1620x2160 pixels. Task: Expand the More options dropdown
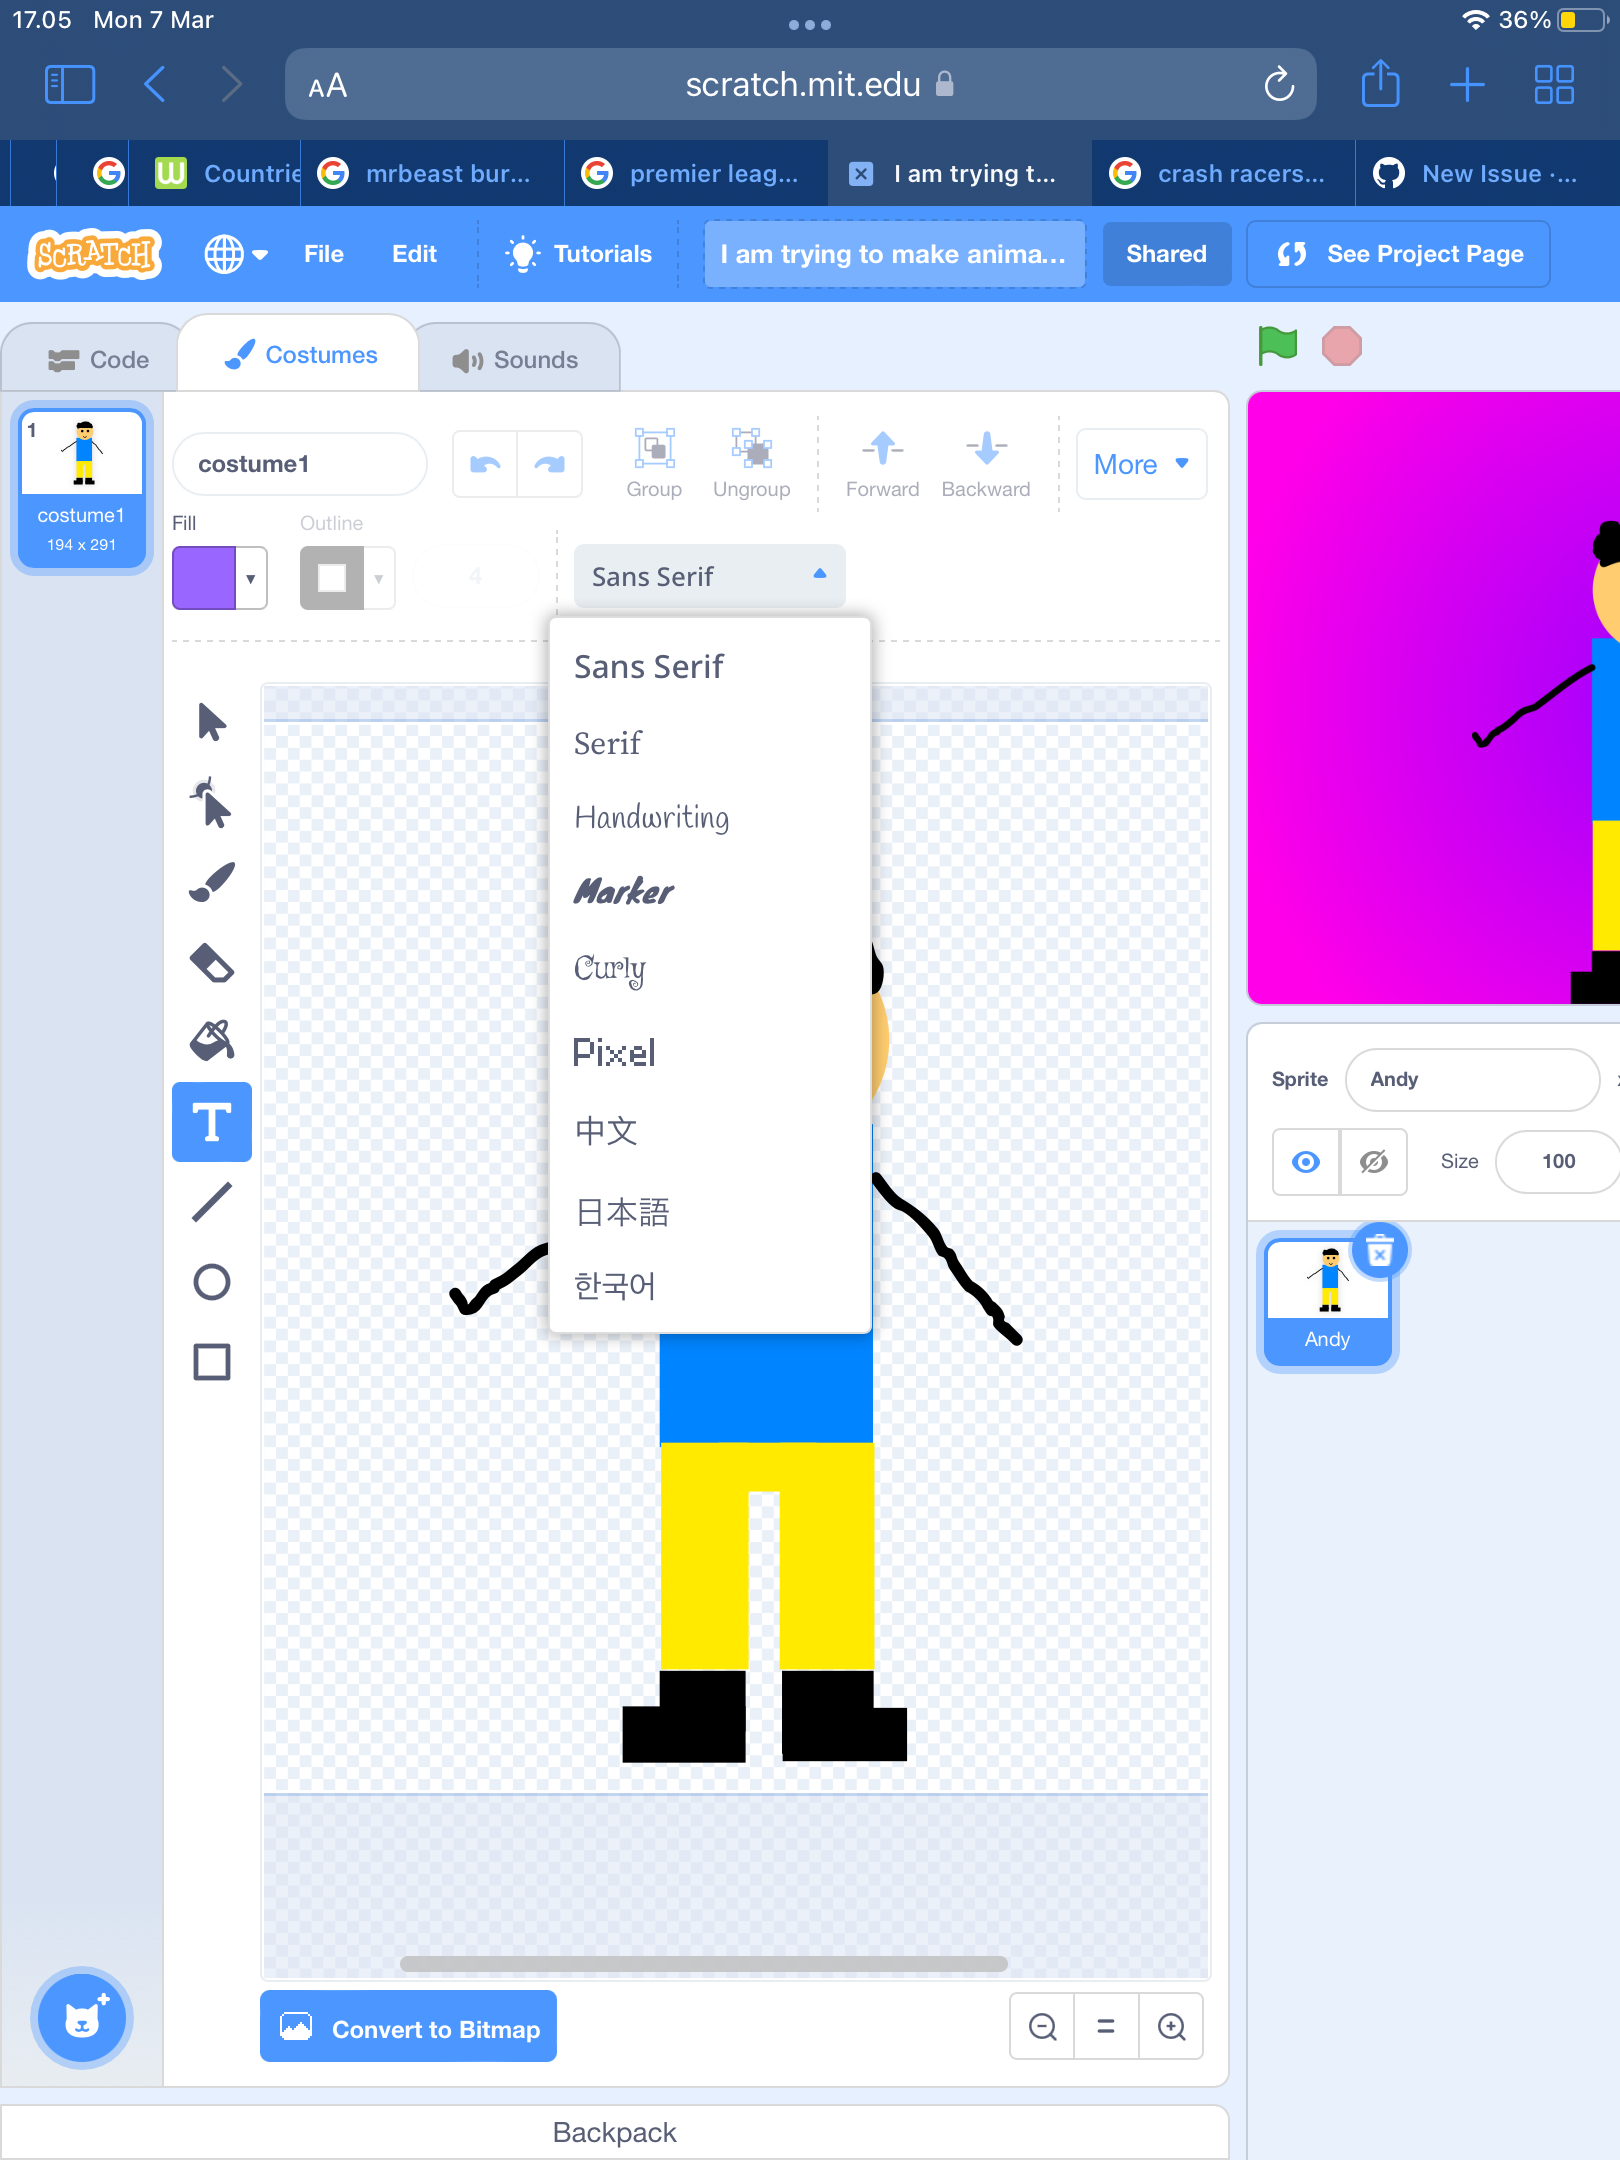coord(1141,464)
